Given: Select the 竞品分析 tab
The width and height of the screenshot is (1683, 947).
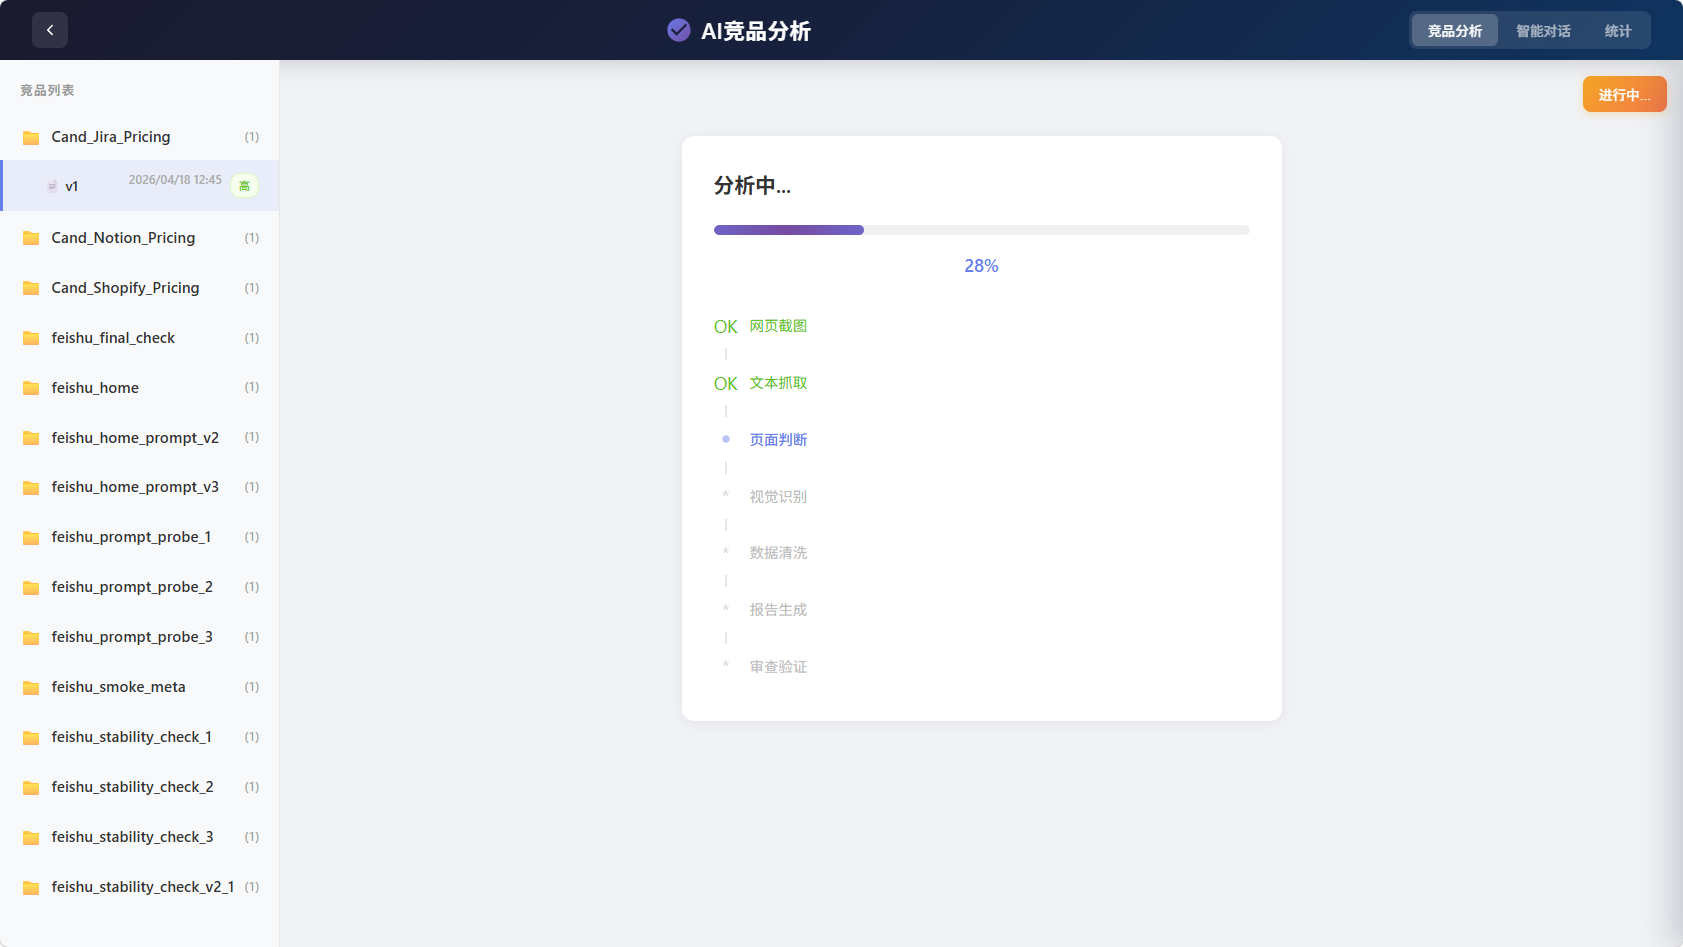Looking at the screenshot, I should click(x=1455, y=31).
